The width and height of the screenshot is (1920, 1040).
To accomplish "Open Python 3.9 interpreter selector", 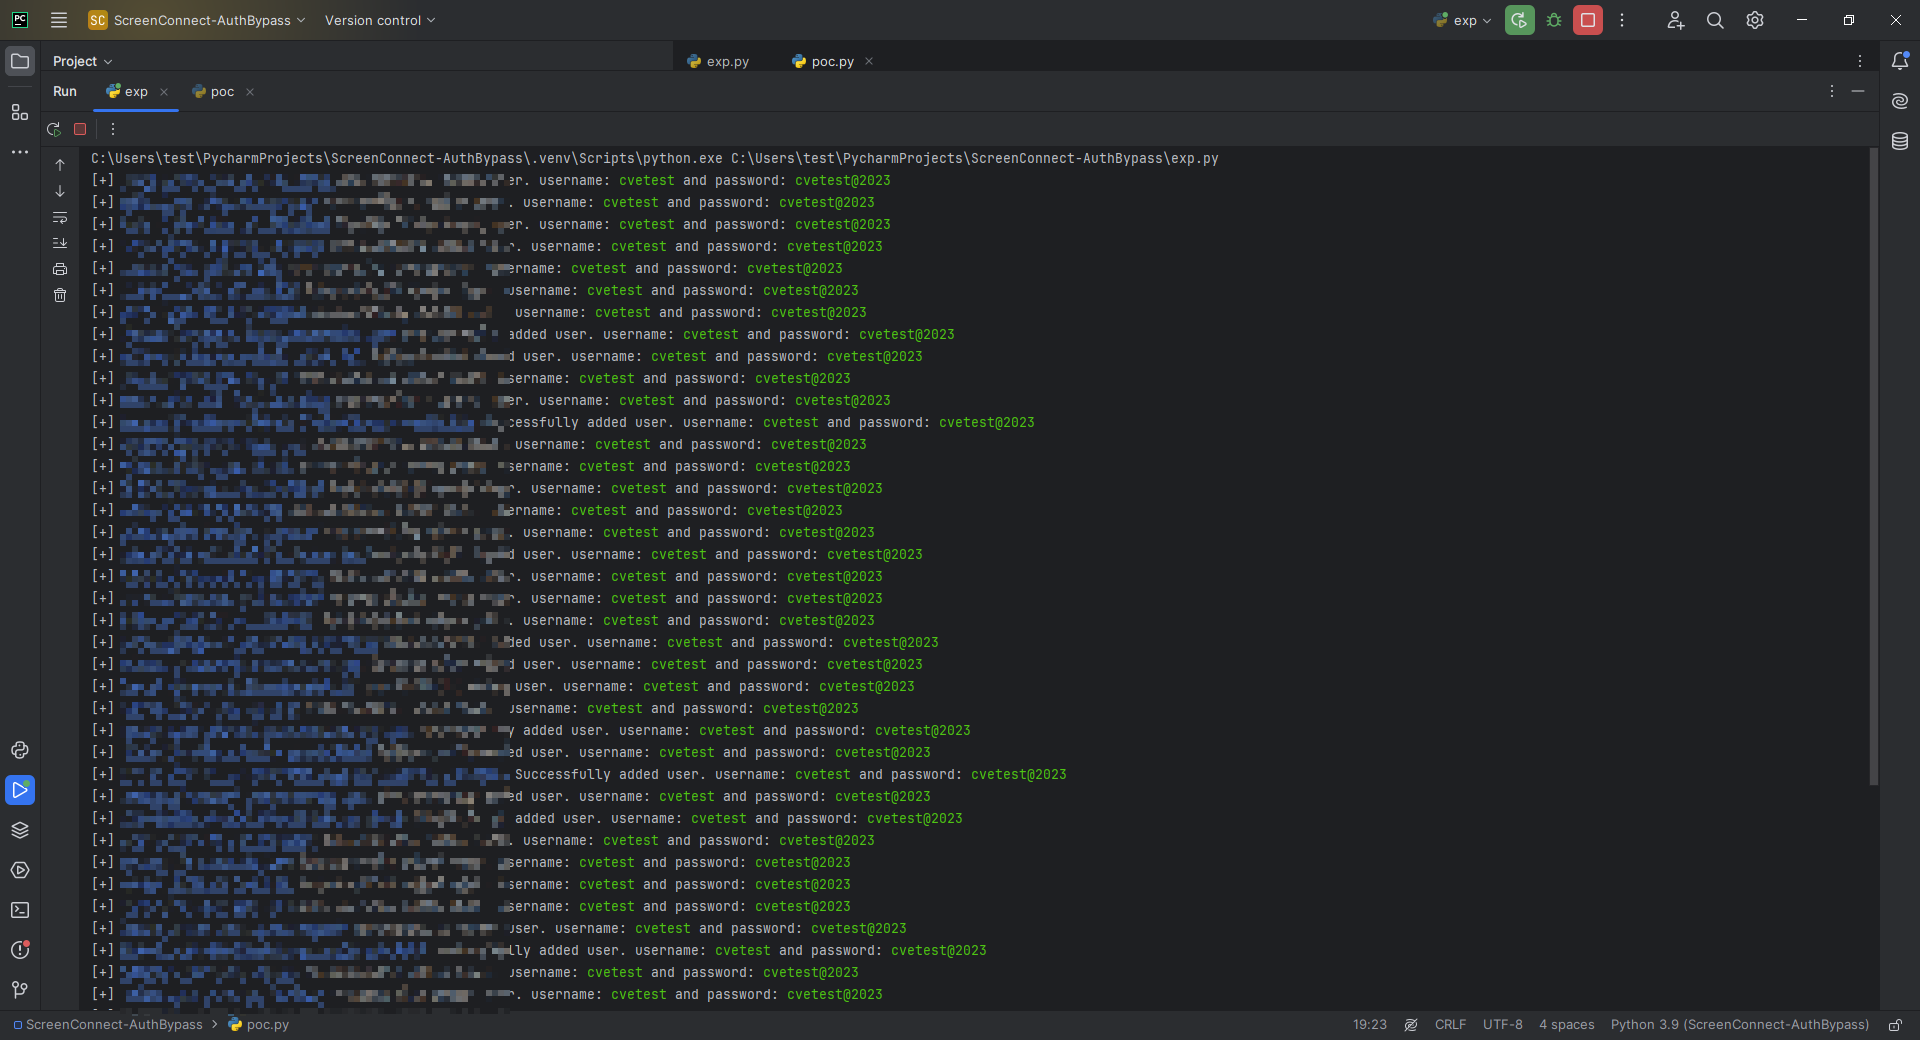I will coord(1740,1025).
